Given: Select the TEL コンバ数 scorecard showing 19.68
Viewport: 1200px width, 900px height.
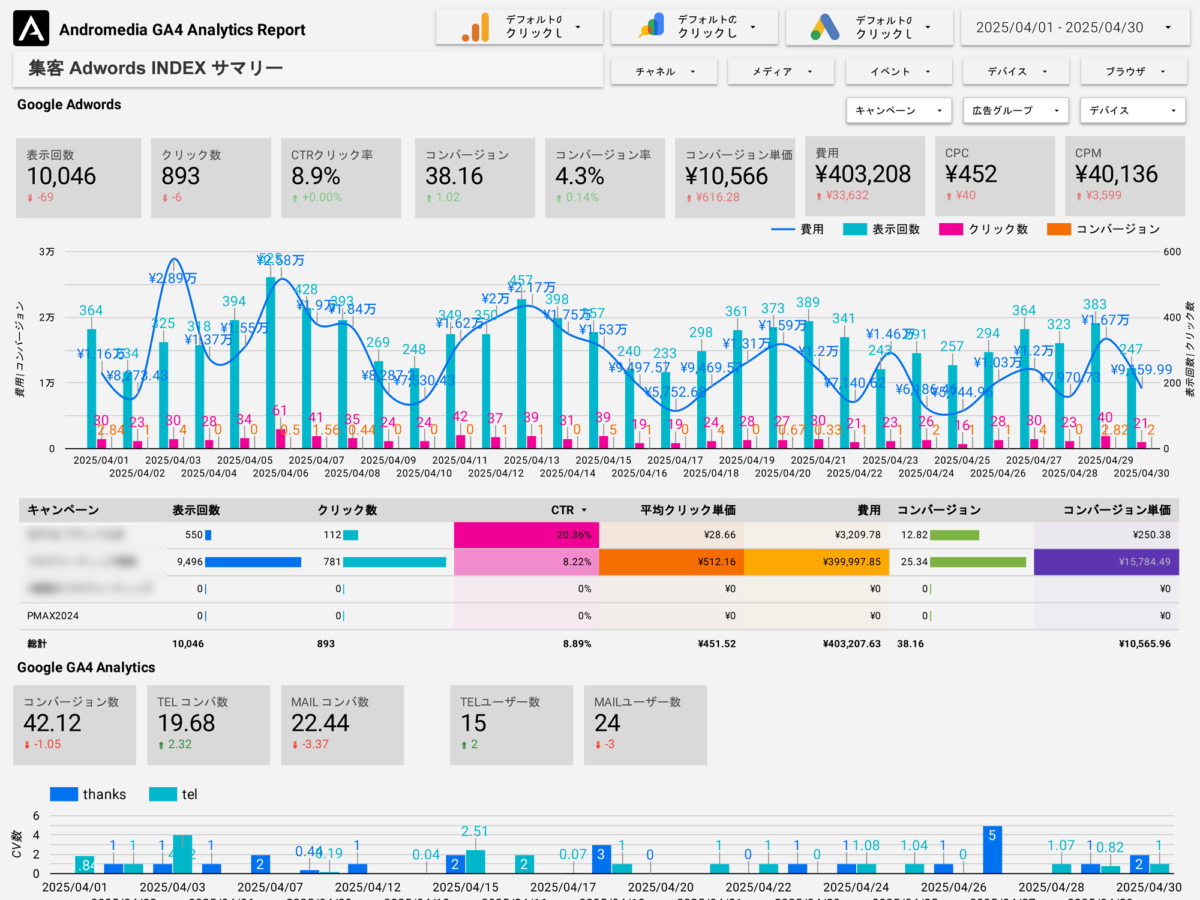Looking at the screenshot, I should (208, 725).
